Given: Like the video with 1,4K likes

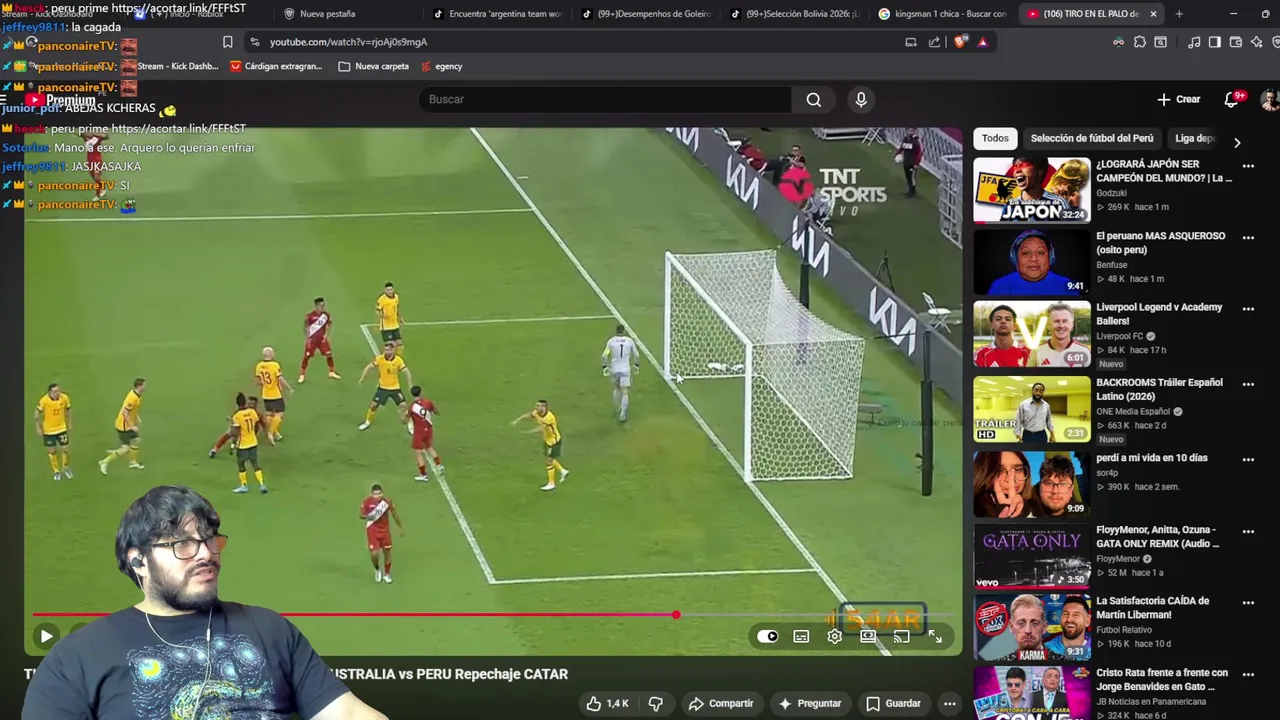Looking at the screenshot, I should tap(608, 703).
